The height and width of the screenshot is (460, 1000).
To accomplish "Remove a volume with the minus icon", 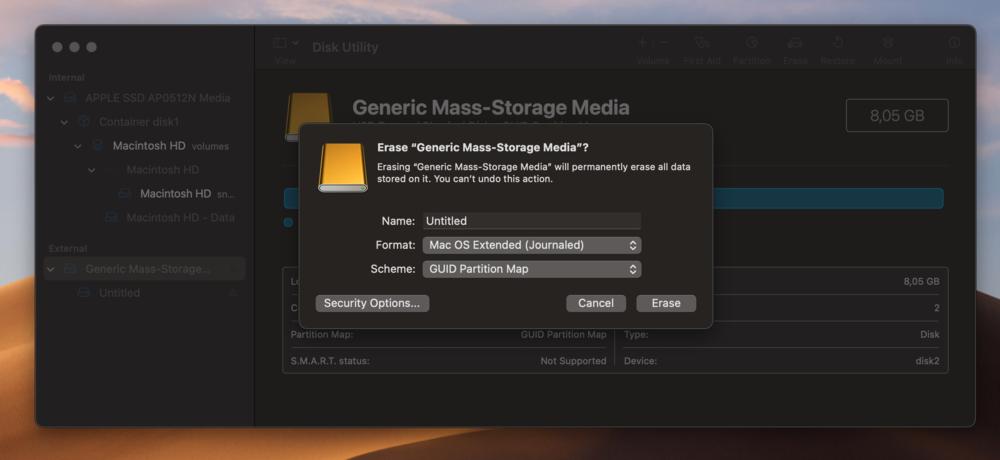I will [664, 43].
